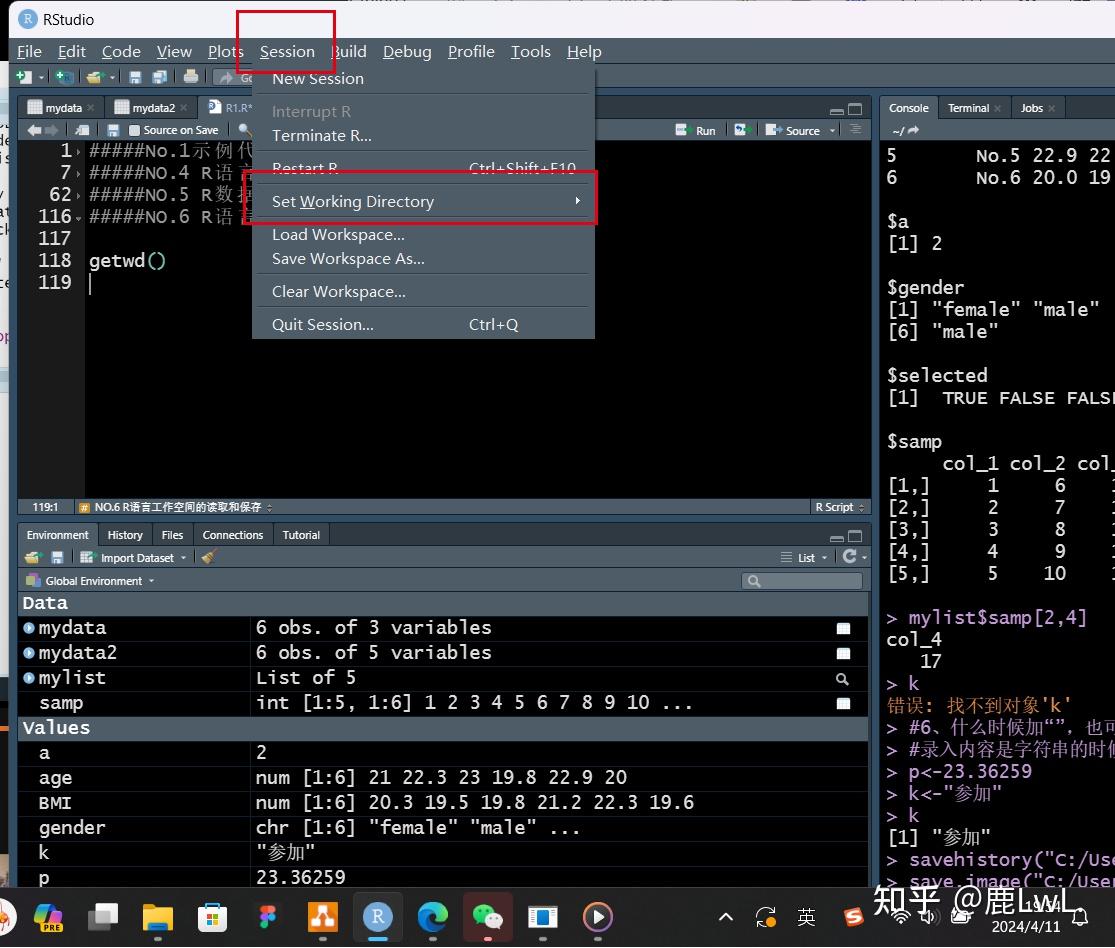Switch to the History tab

(x=125, y=535)
